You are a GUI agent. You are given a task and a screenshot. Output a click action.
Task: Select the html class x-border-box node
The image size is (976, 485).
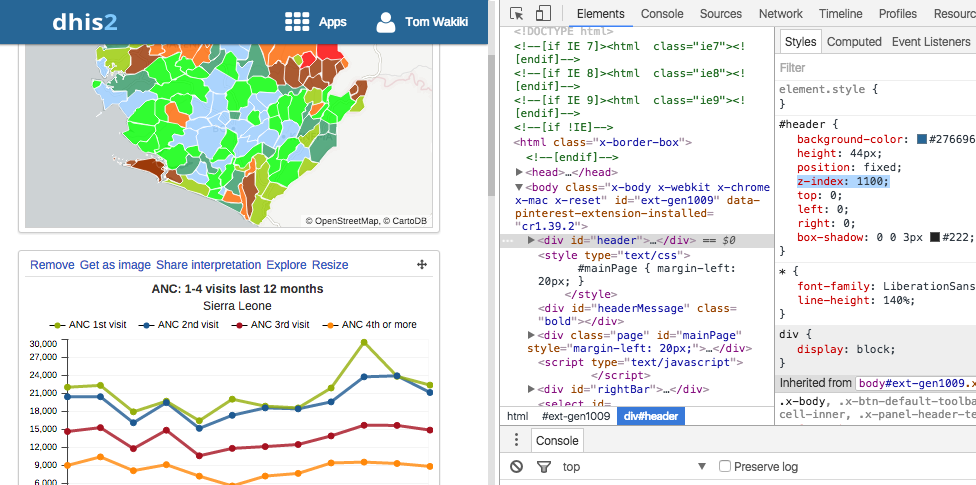click(x=603, y=142)
